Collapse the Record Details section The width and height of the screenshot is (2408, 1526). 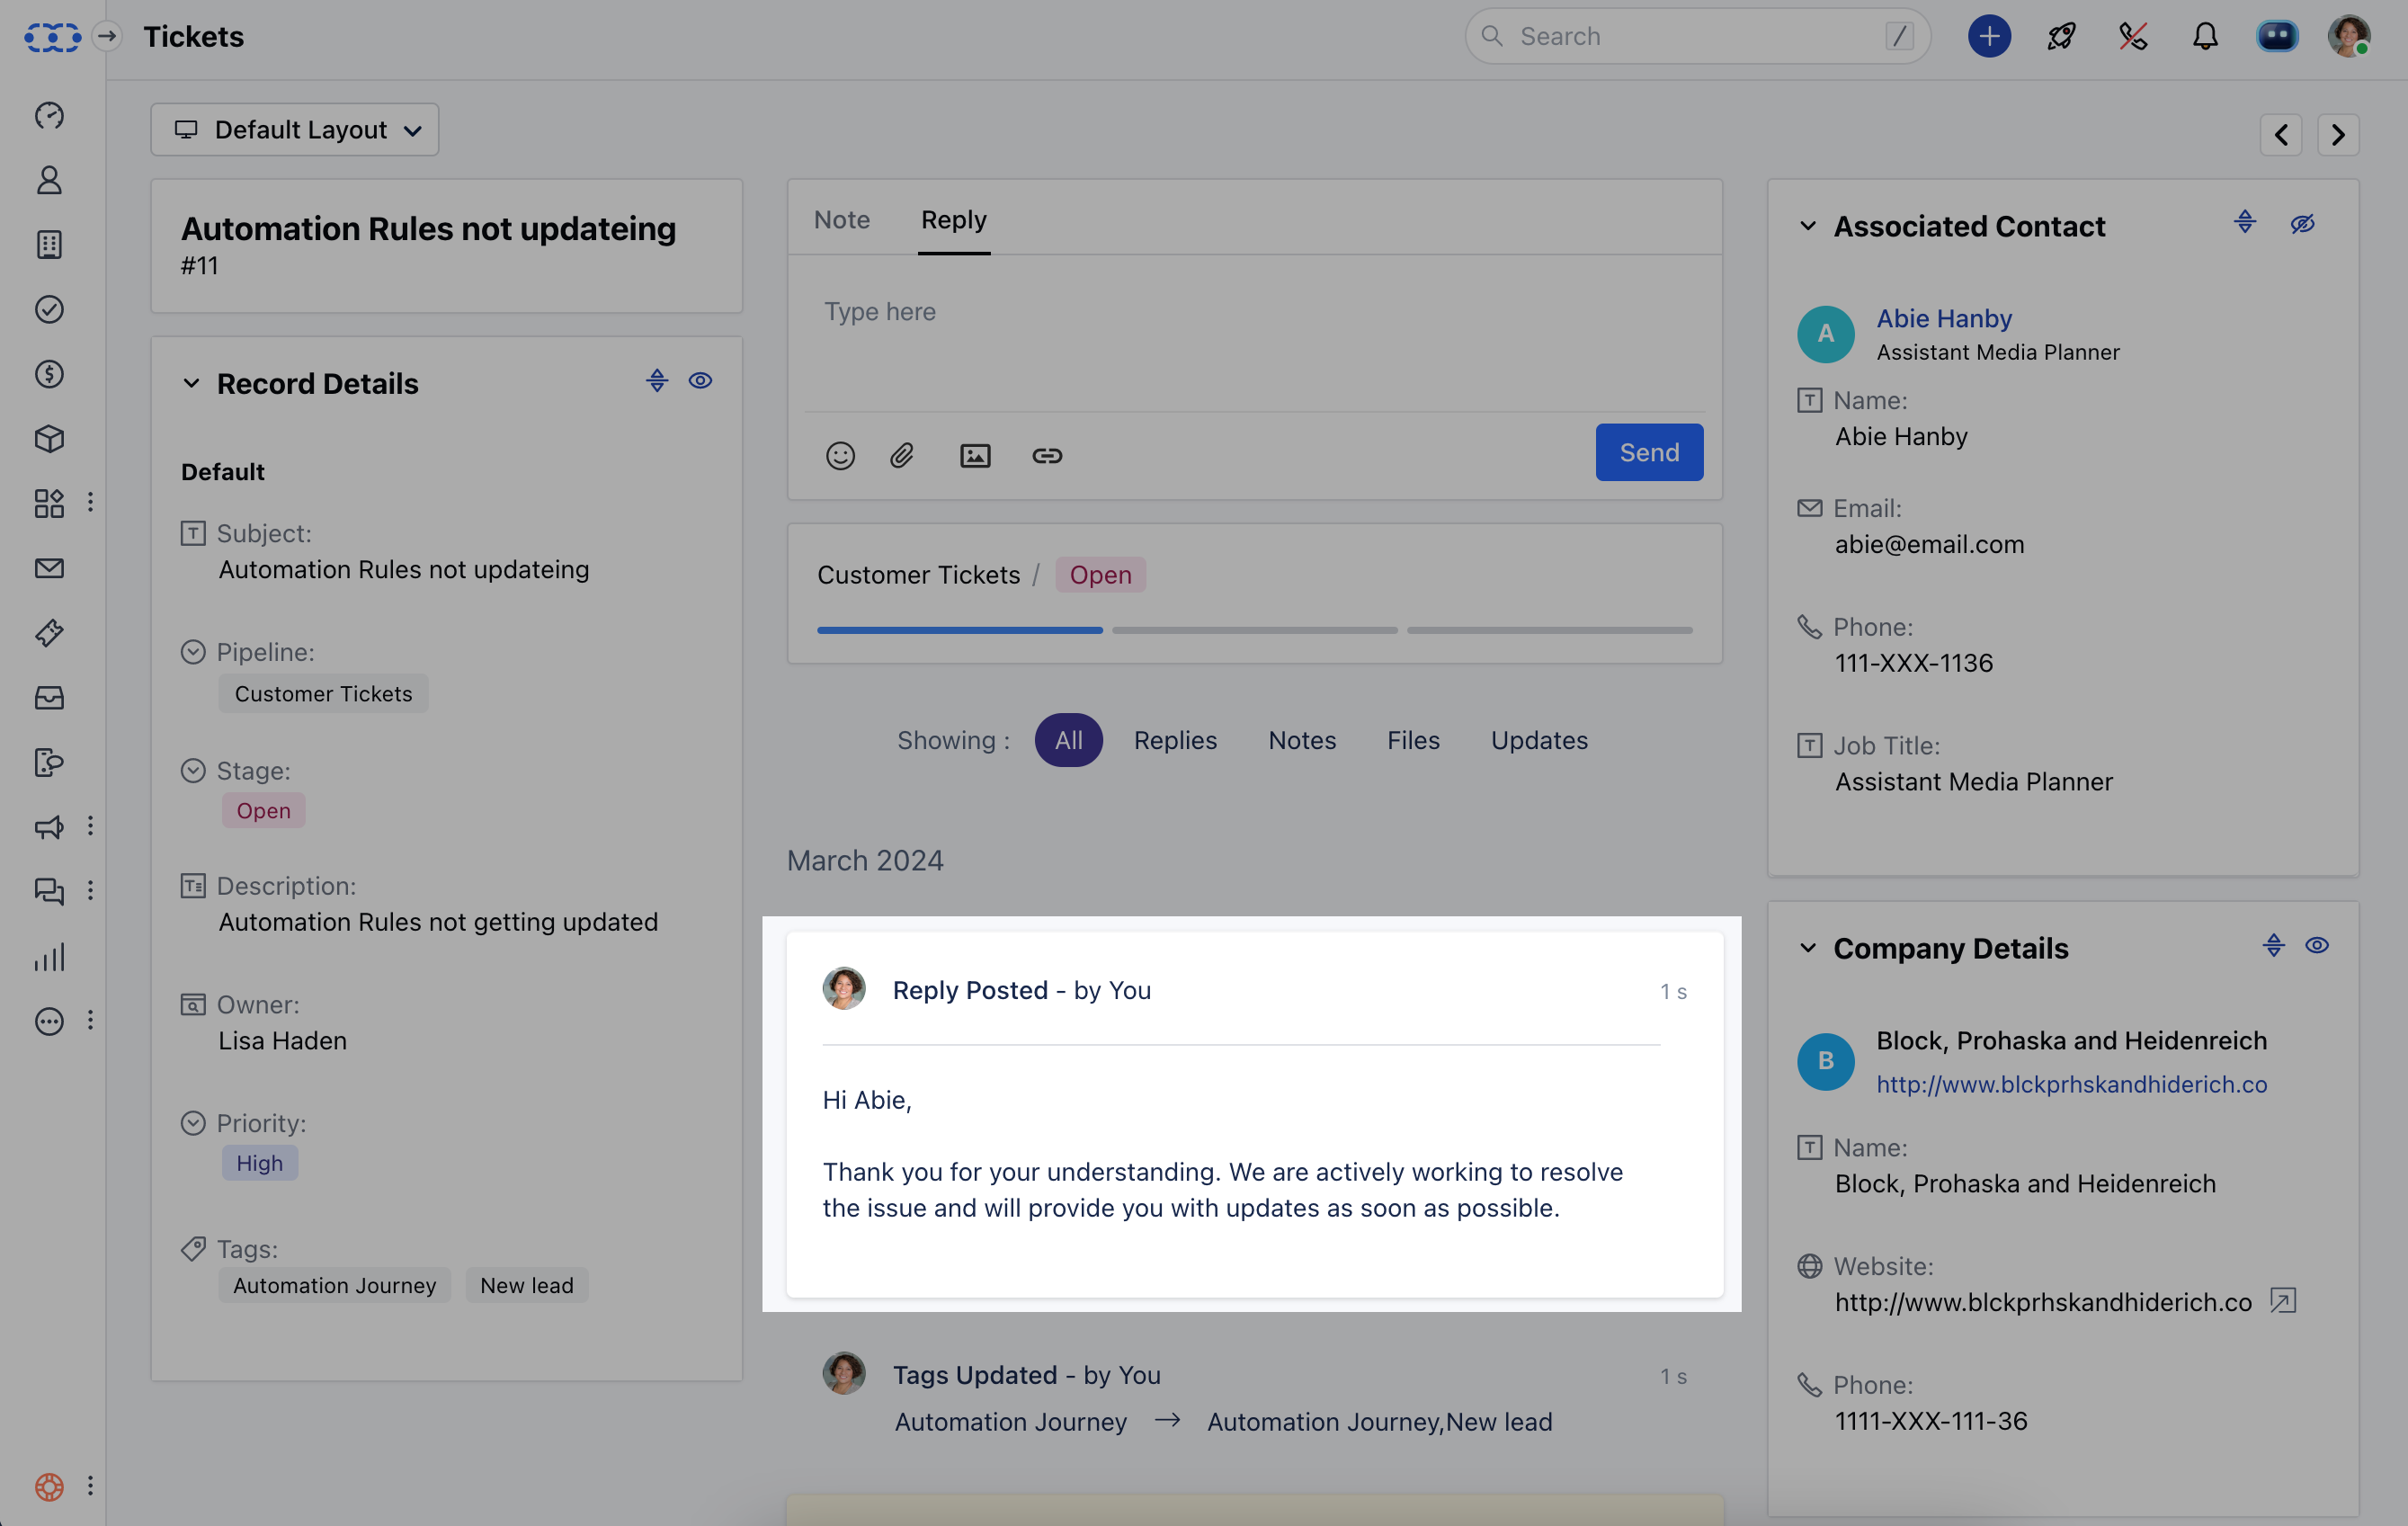point(191,383)
